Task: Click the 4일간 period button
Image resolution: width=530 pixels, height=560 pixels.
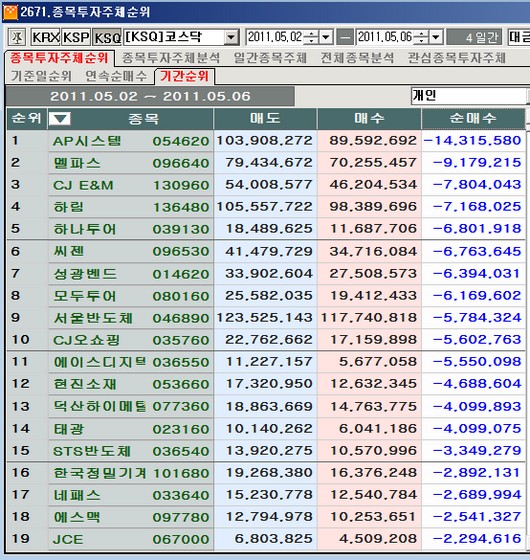Action: click(x=474, y=37)
